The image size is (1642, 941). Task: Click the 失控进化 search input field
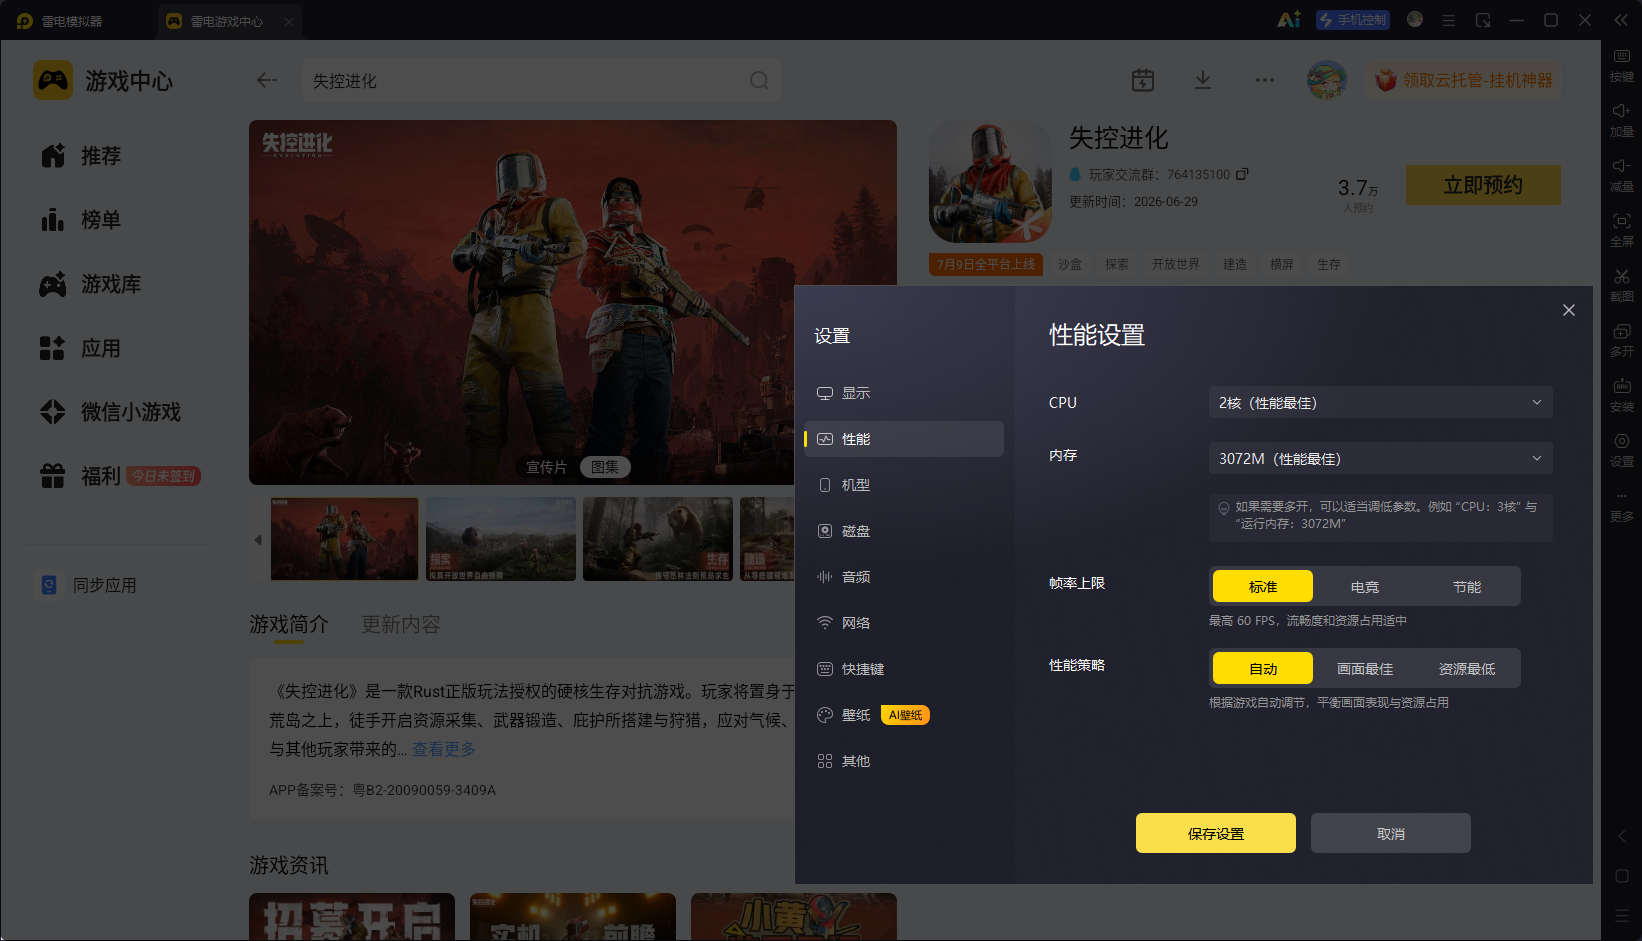540,80
